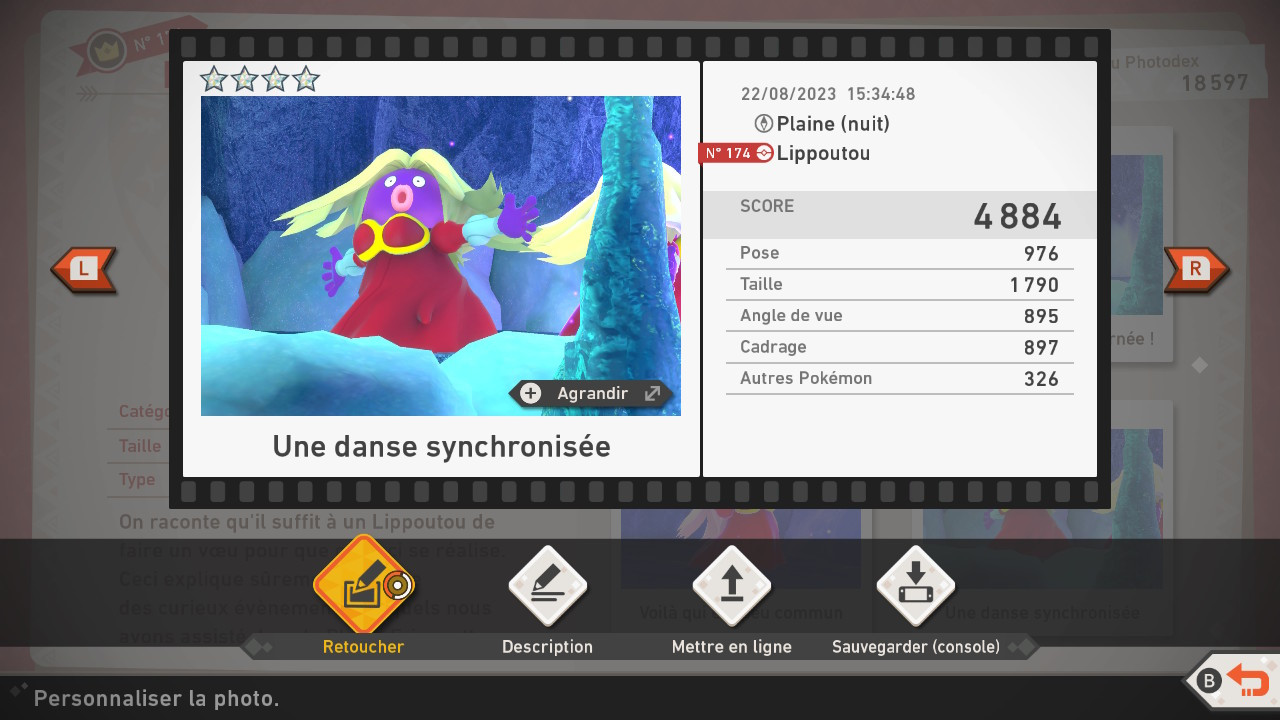The height and width of the screenshot is (720, 1280).
Task: Click the Agrandir expand arrows icon
Action: pos(652,393)
